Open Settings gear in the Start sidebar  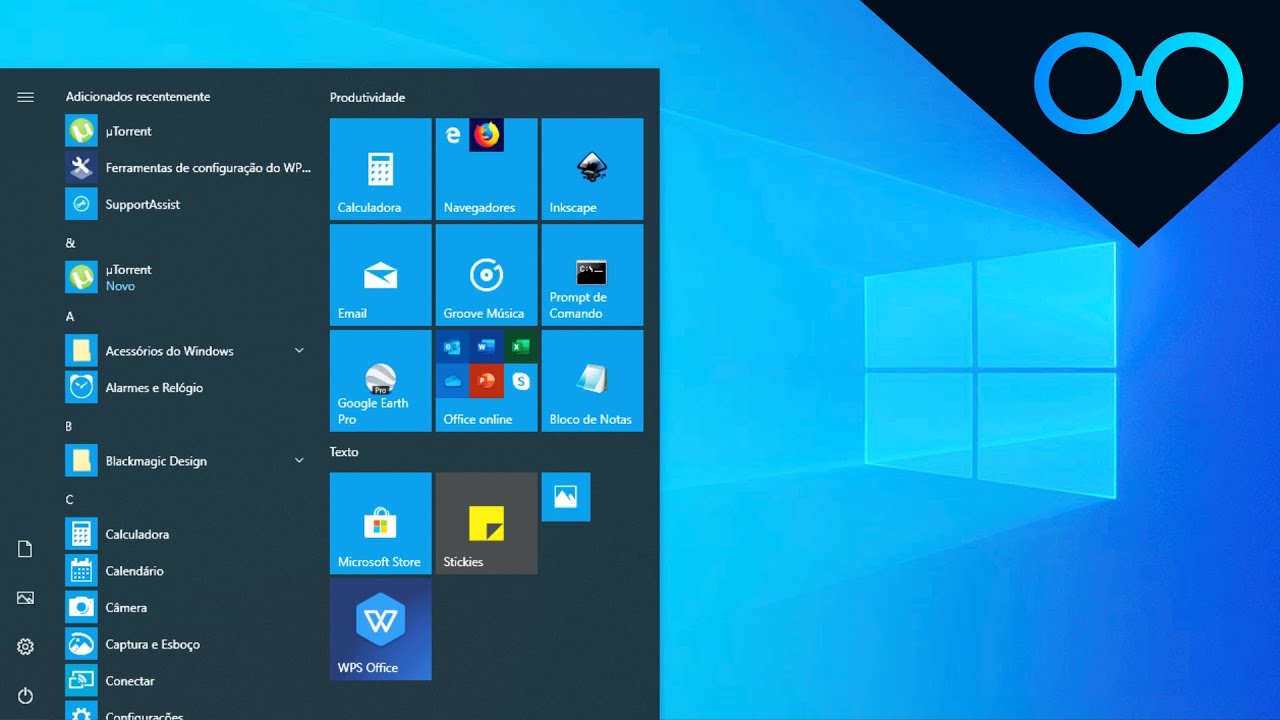point(25,647)
